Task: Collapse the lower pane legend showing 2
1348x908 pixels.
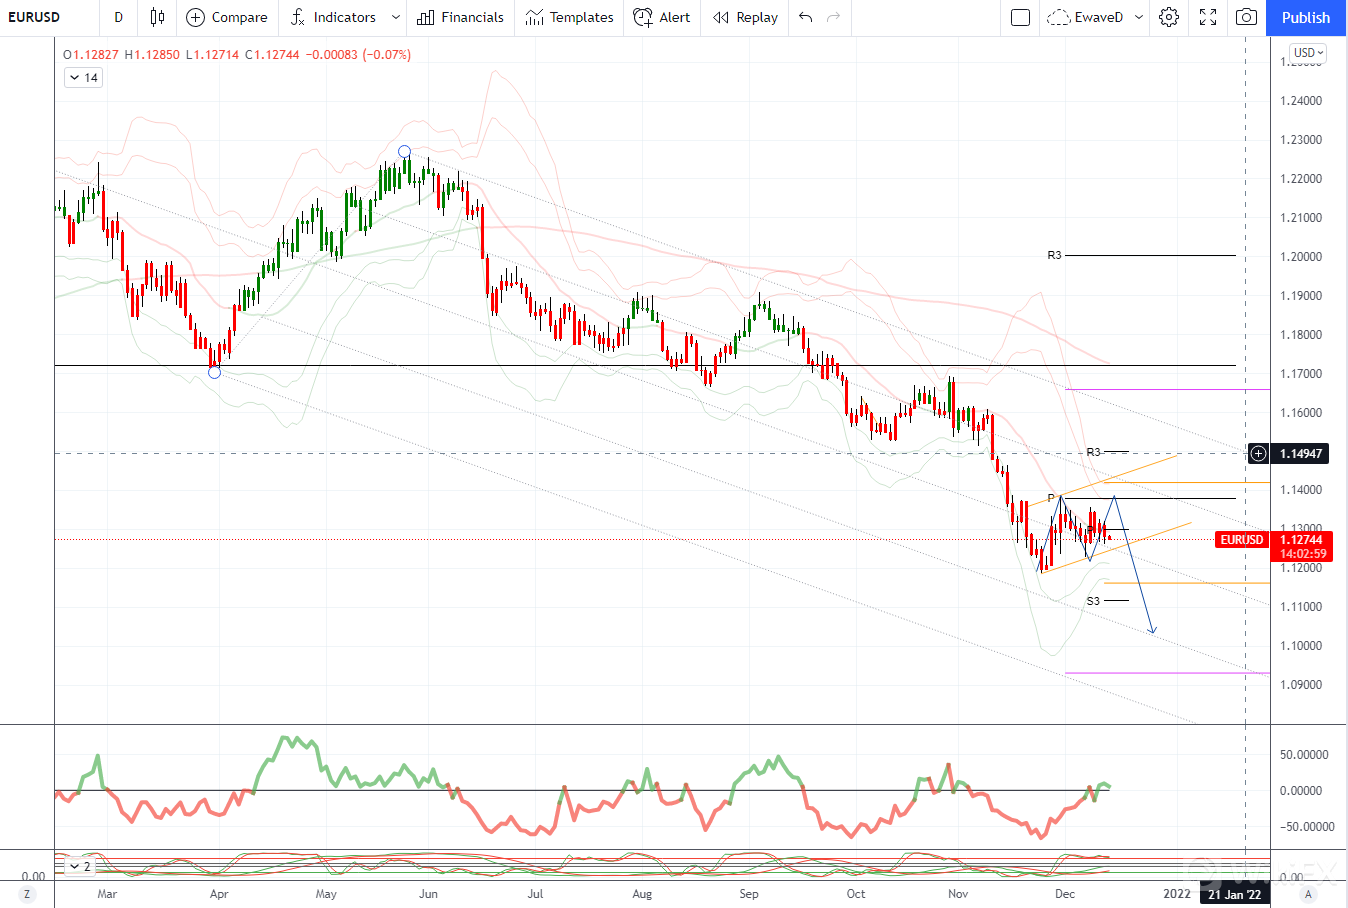Action: [x=72, y=867]
